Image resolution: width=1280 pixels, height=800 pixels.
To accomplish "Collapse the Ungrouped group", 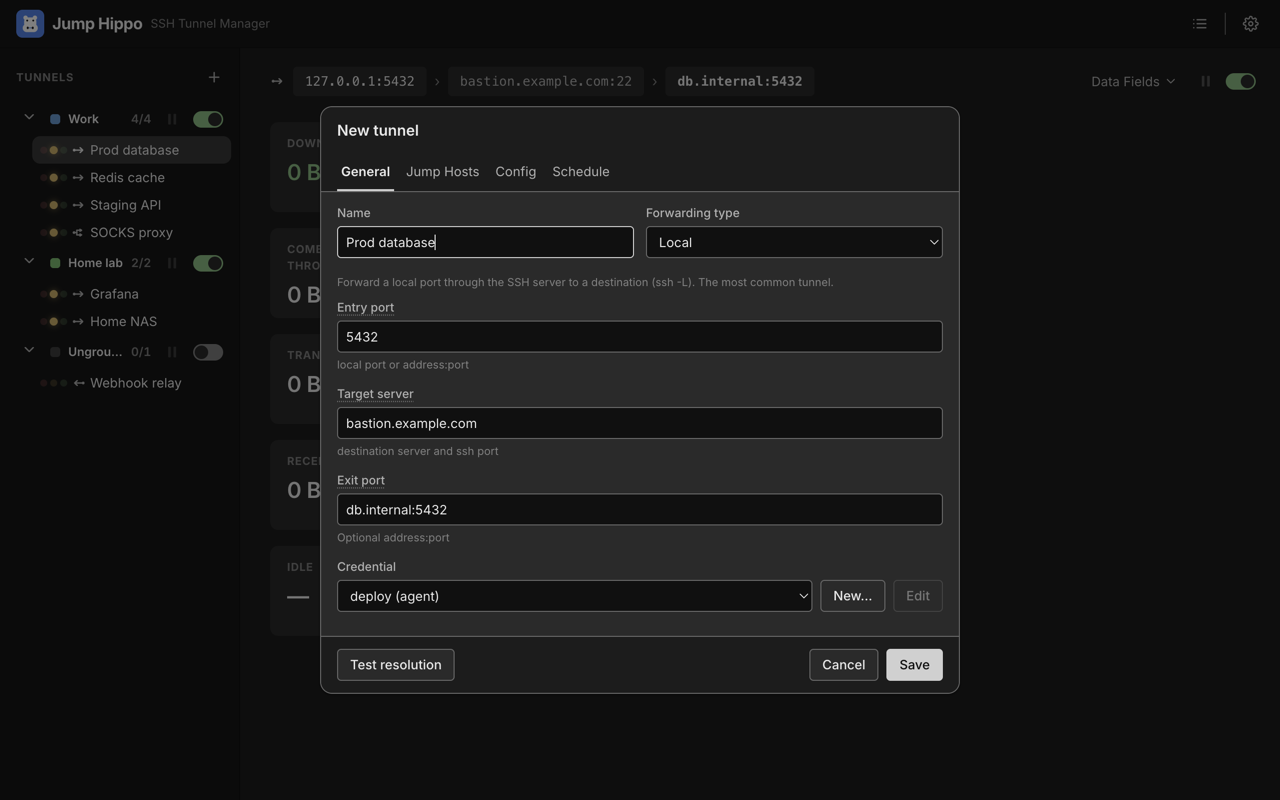I will click(29, 351).
